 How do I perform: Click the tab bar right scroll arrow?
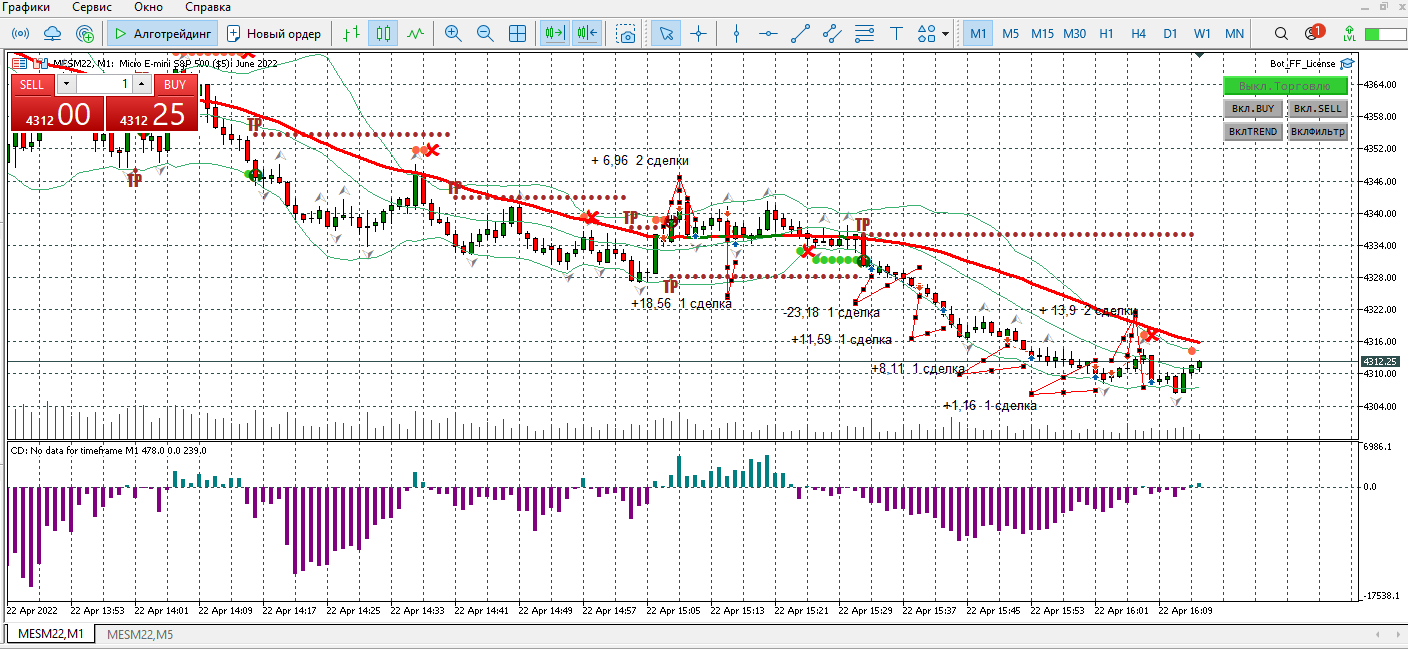[x=1398, y=635]
